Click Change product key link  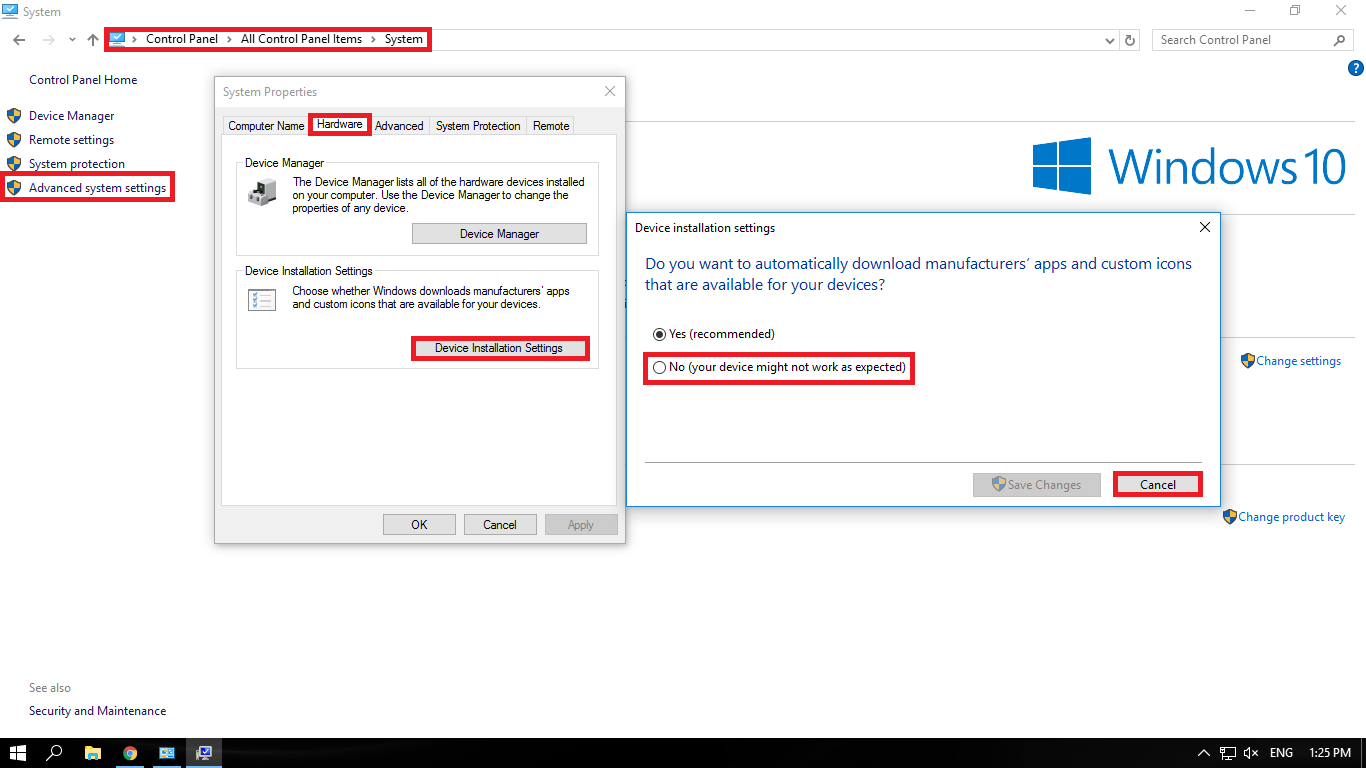[x=1291, y=517]
